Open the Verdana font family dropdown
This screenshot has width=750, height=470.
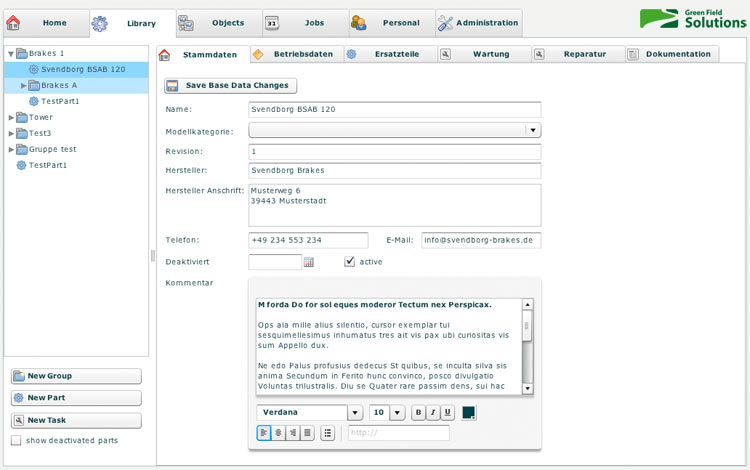click(354, 412)
